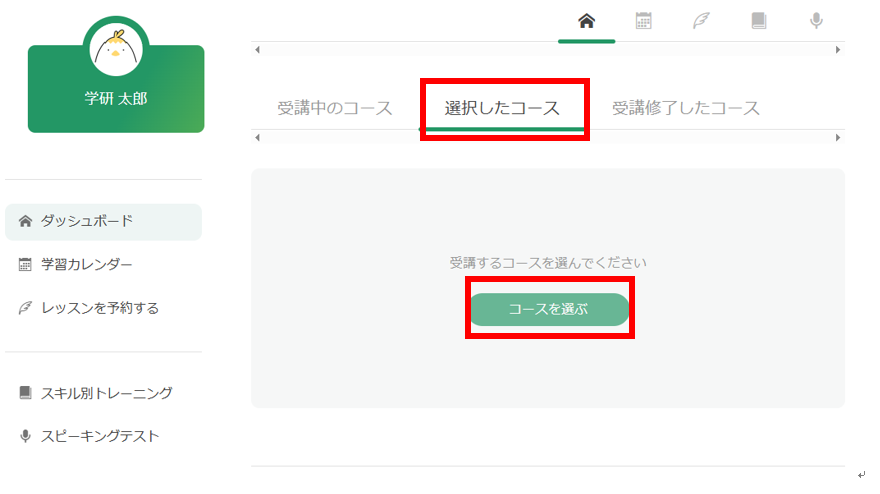880x494 pixels.
Task: Click the text 受講するコースを選んでください
Action: [548, 263]
